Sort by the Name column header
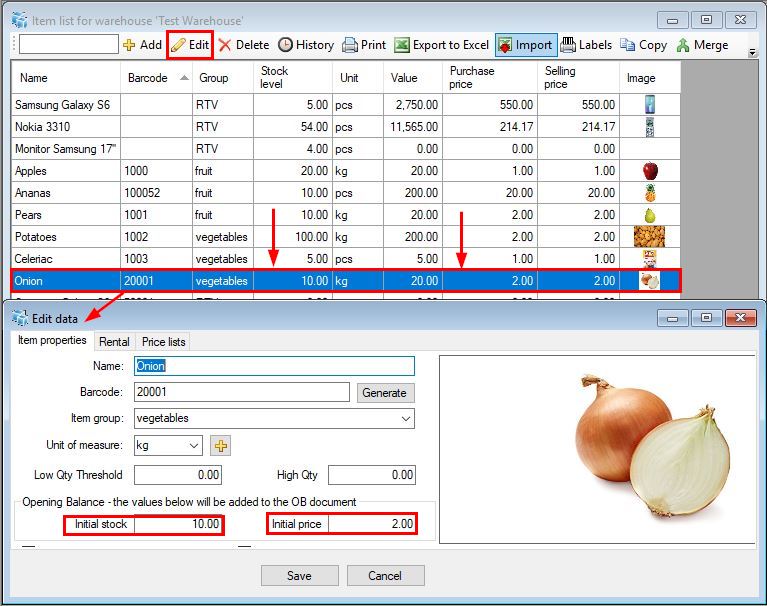The height and width of the screenshot is (606, 767). [66, 77]
